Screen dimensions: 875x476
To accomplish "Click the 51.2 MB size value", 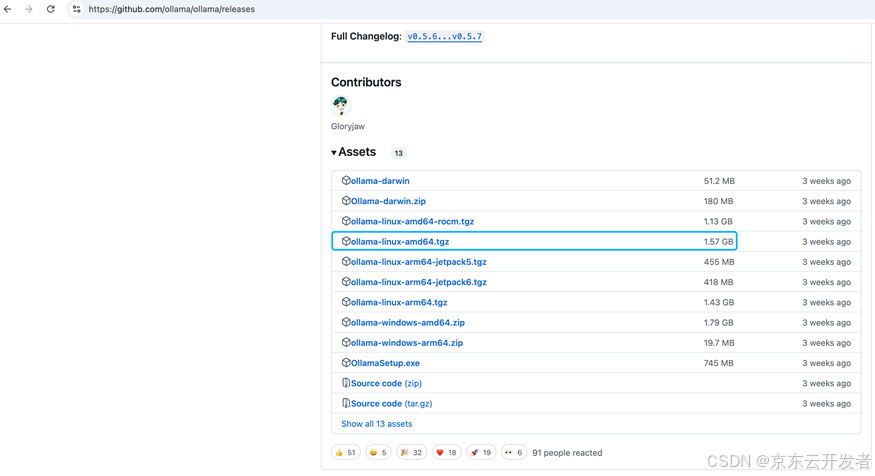I will [x=719, y=181].
